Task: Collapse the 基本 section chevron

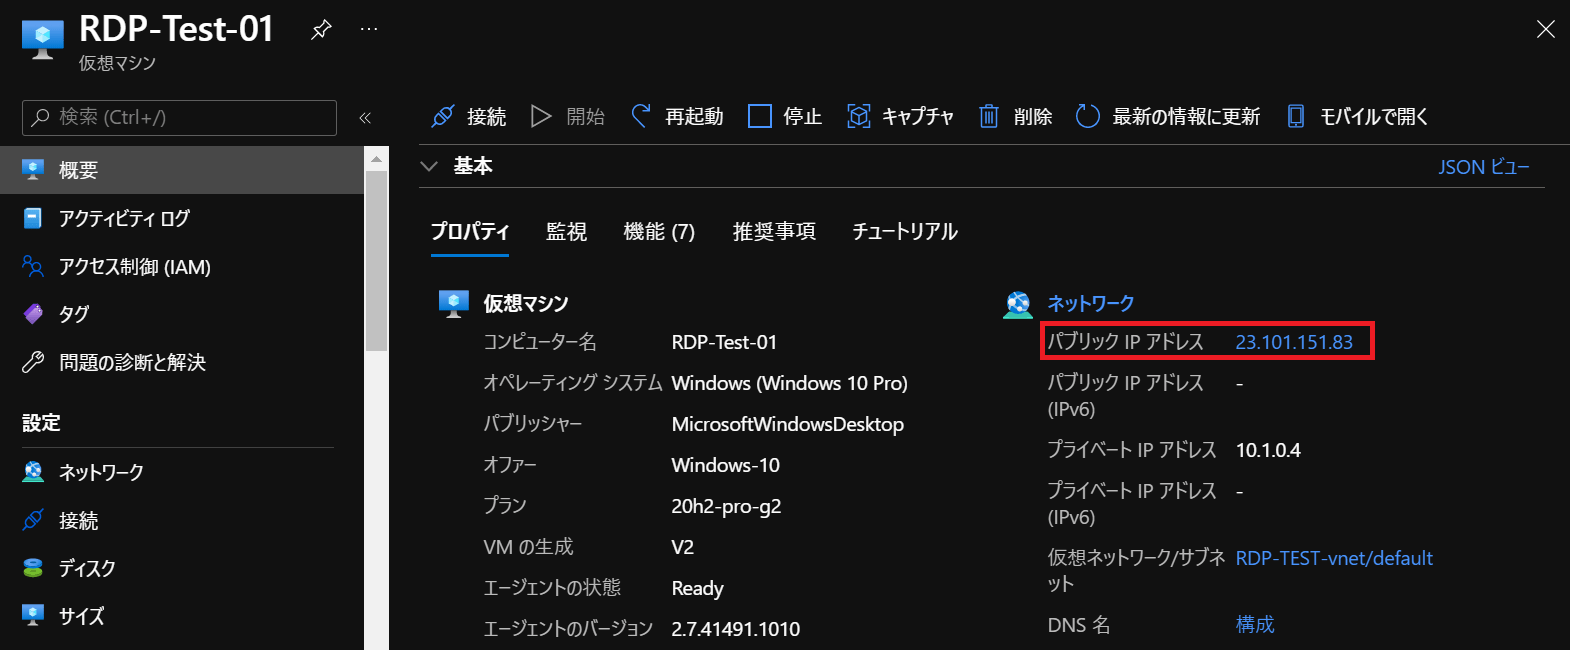Action: (x=429, y=166)
